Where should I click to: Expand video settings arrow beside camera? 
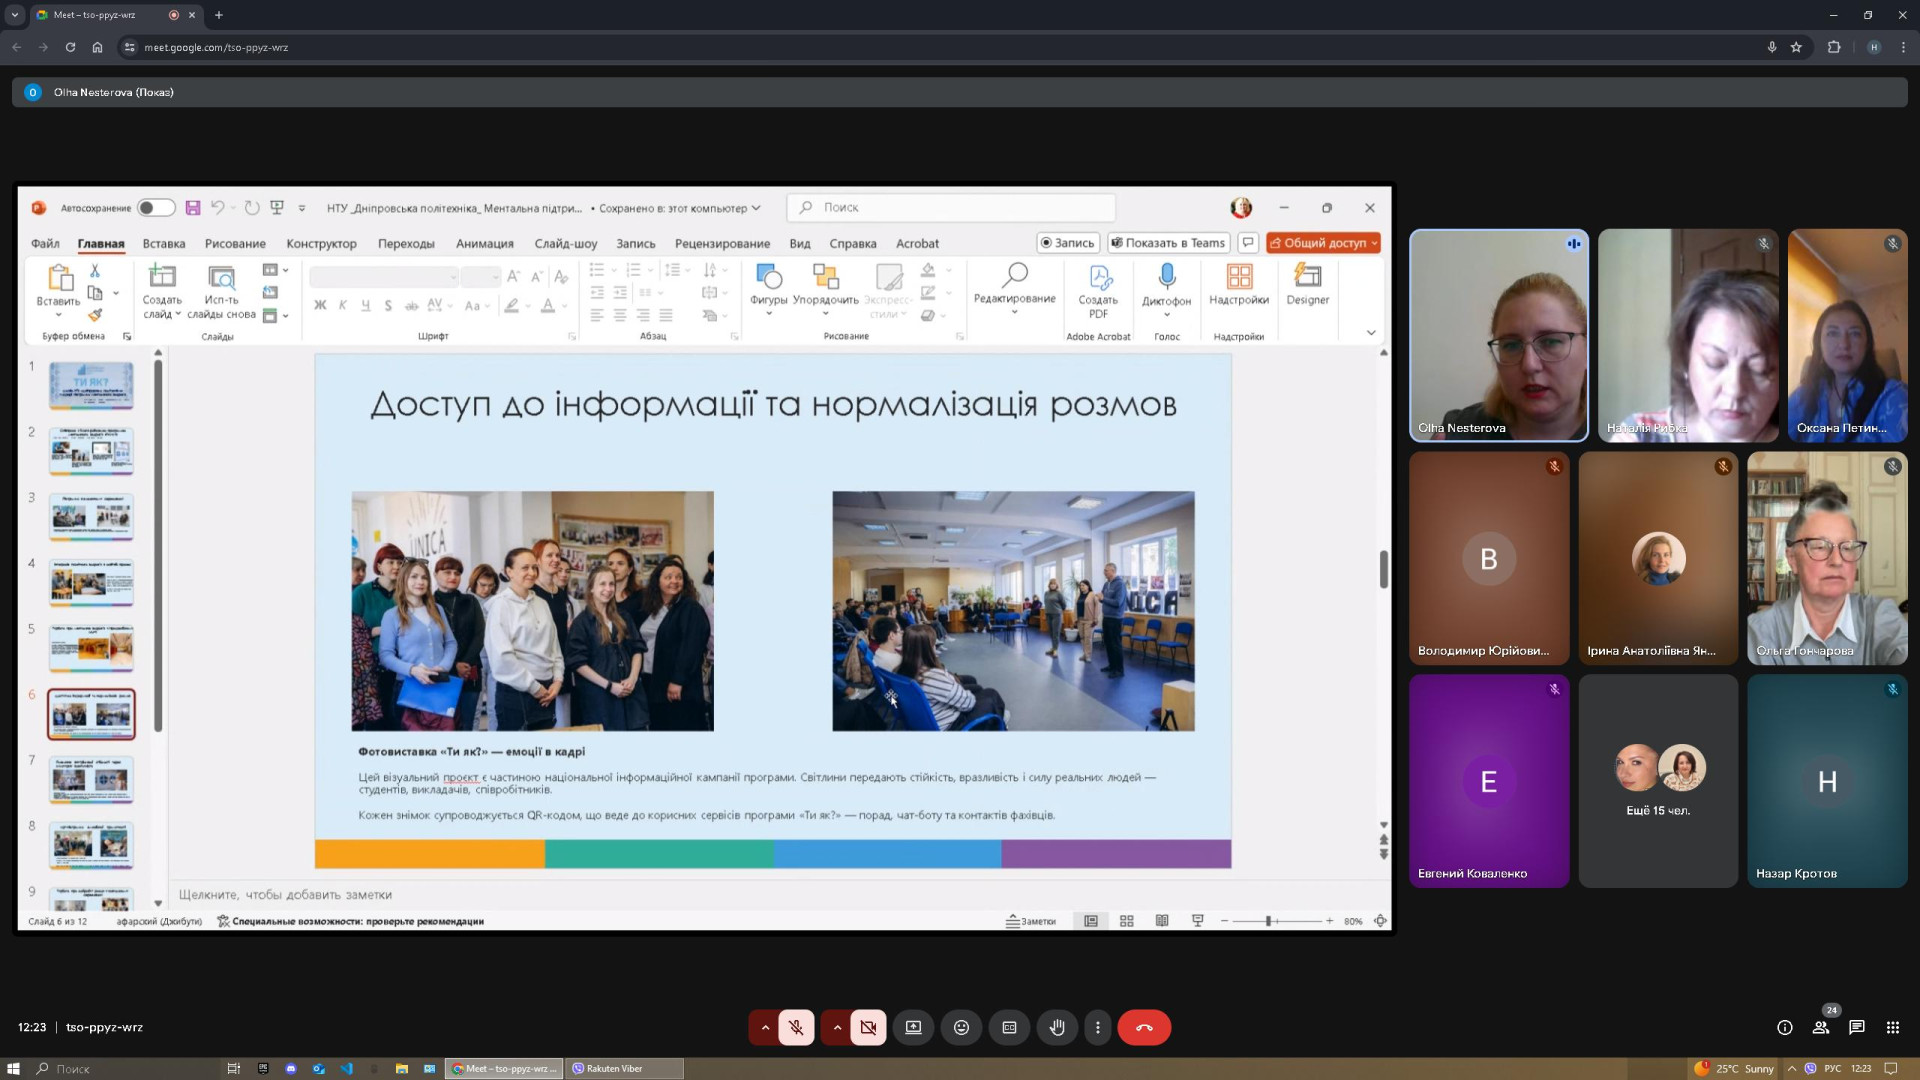[837, 1027]
